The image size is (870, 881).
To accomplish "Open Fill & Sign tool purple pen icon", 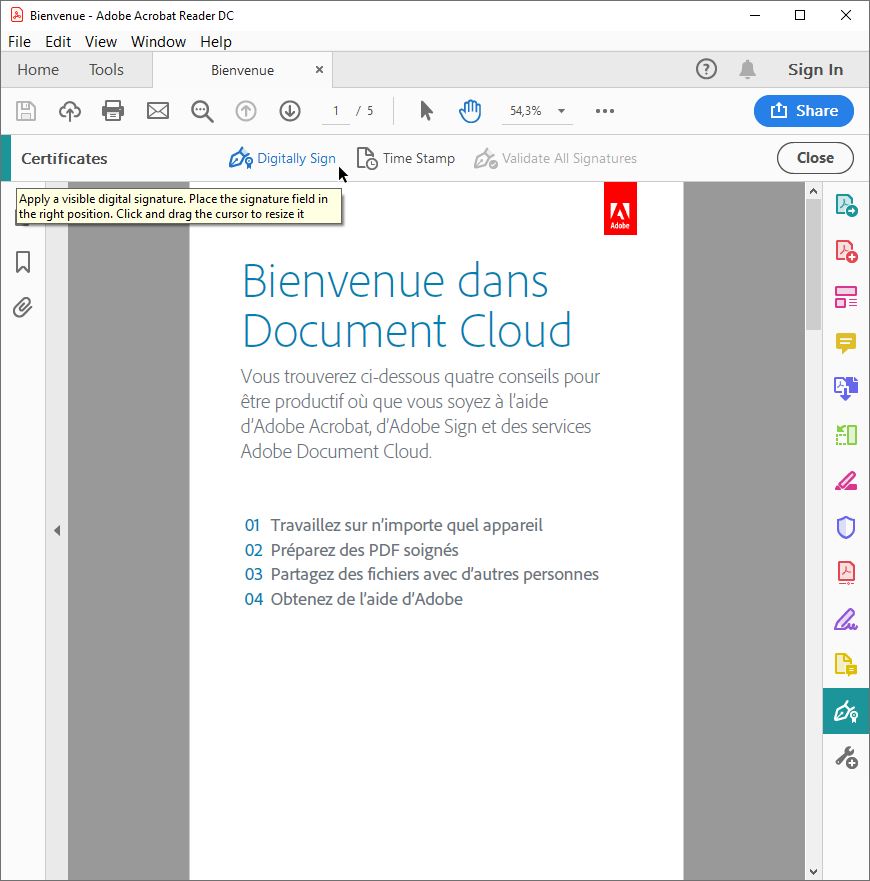I will (x=846, y=619).
